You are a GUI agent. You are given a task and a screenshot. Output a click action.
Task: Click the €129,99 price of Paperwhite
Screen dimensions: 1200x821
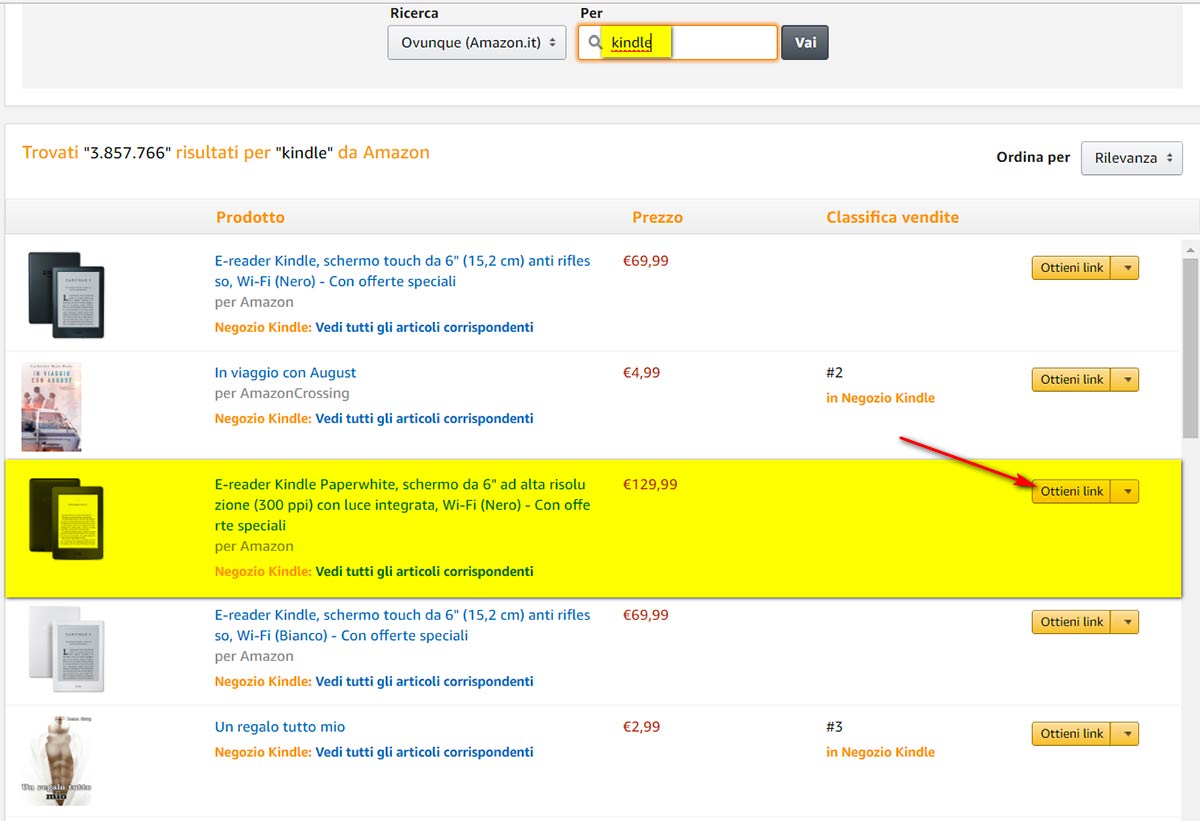pyautogui.click(x=650, y=484)
